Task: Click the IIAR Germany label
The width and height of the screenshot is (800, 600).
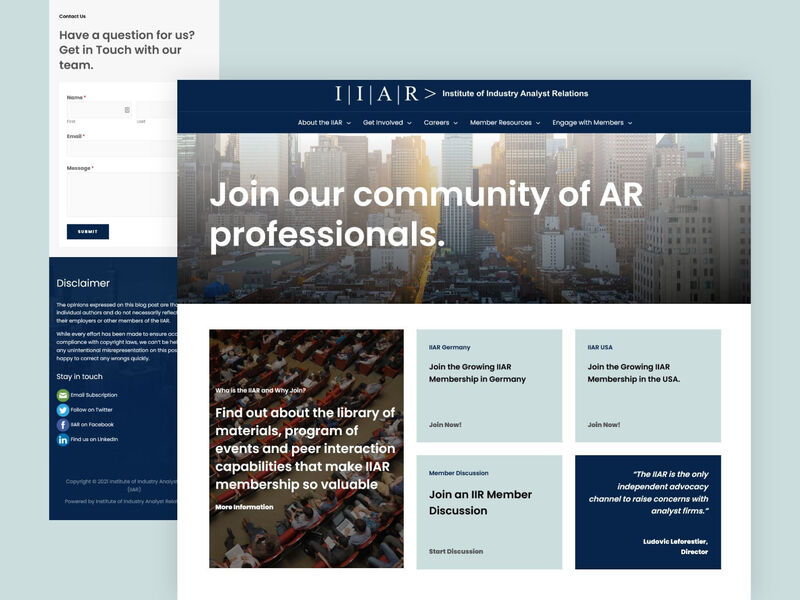Action: click(449, 347)
